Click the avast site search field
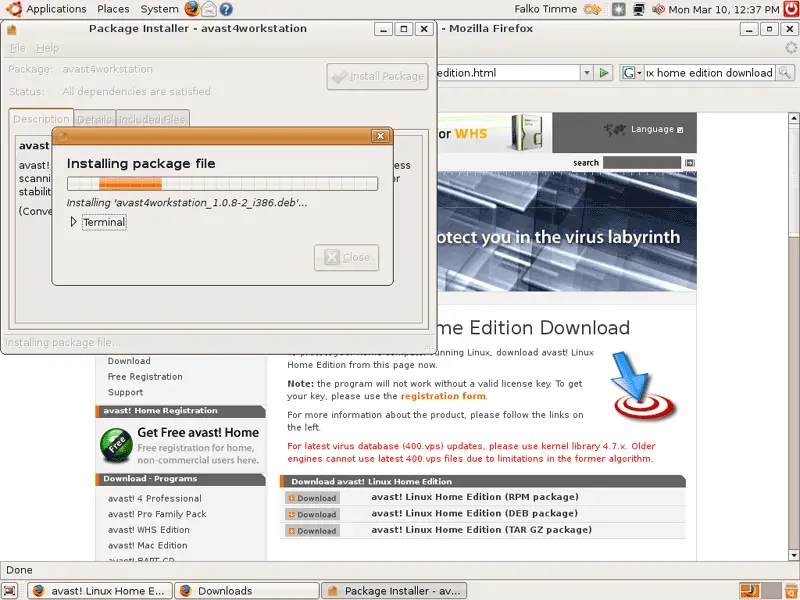Image resolution: width=800 pixels, height=600 pixels. coord(642,163)
